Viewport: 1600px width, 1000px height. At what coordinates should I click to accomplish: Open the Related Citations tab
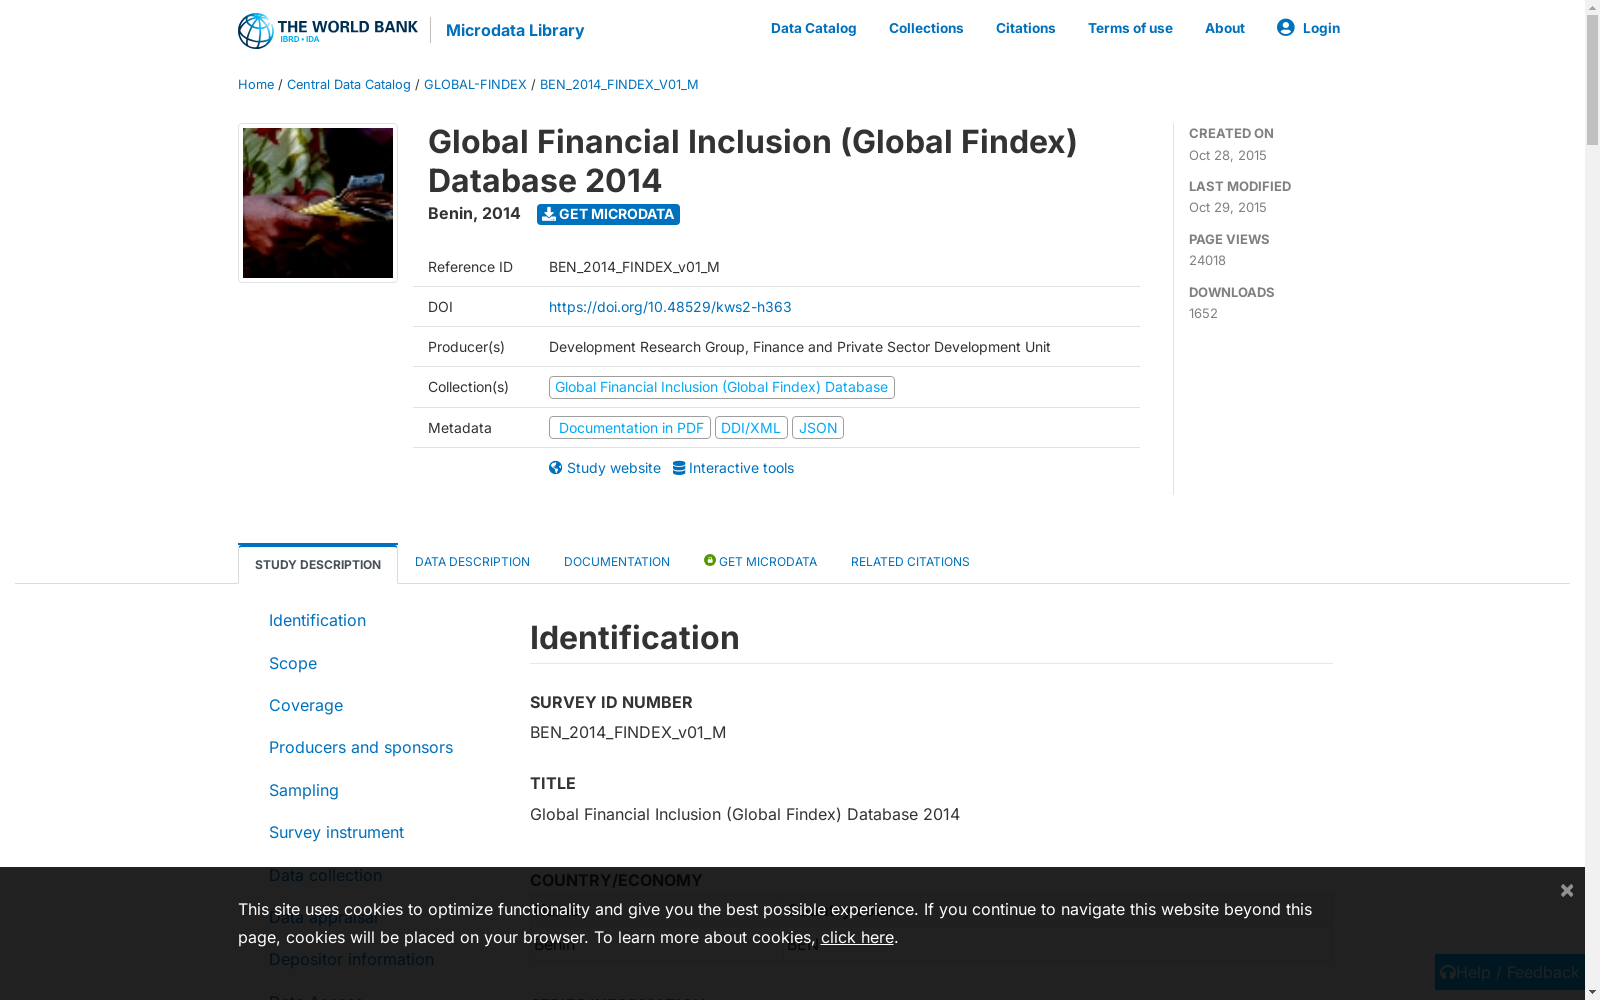point(910,562)
